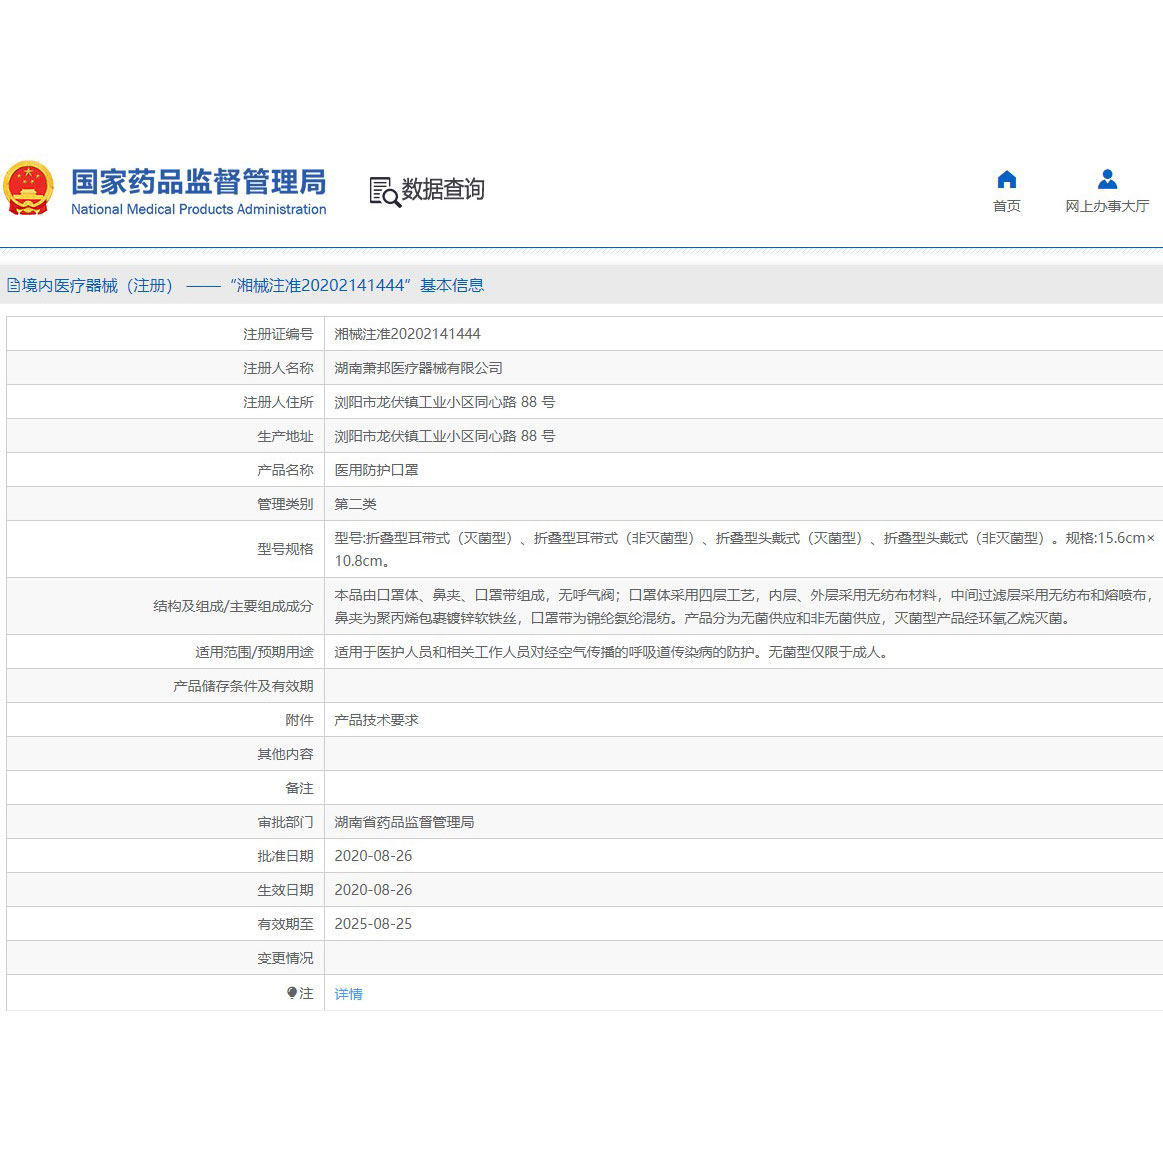Click the 批准日期 value 2020-08-26

pyautogui.click(x=373, y=855)
